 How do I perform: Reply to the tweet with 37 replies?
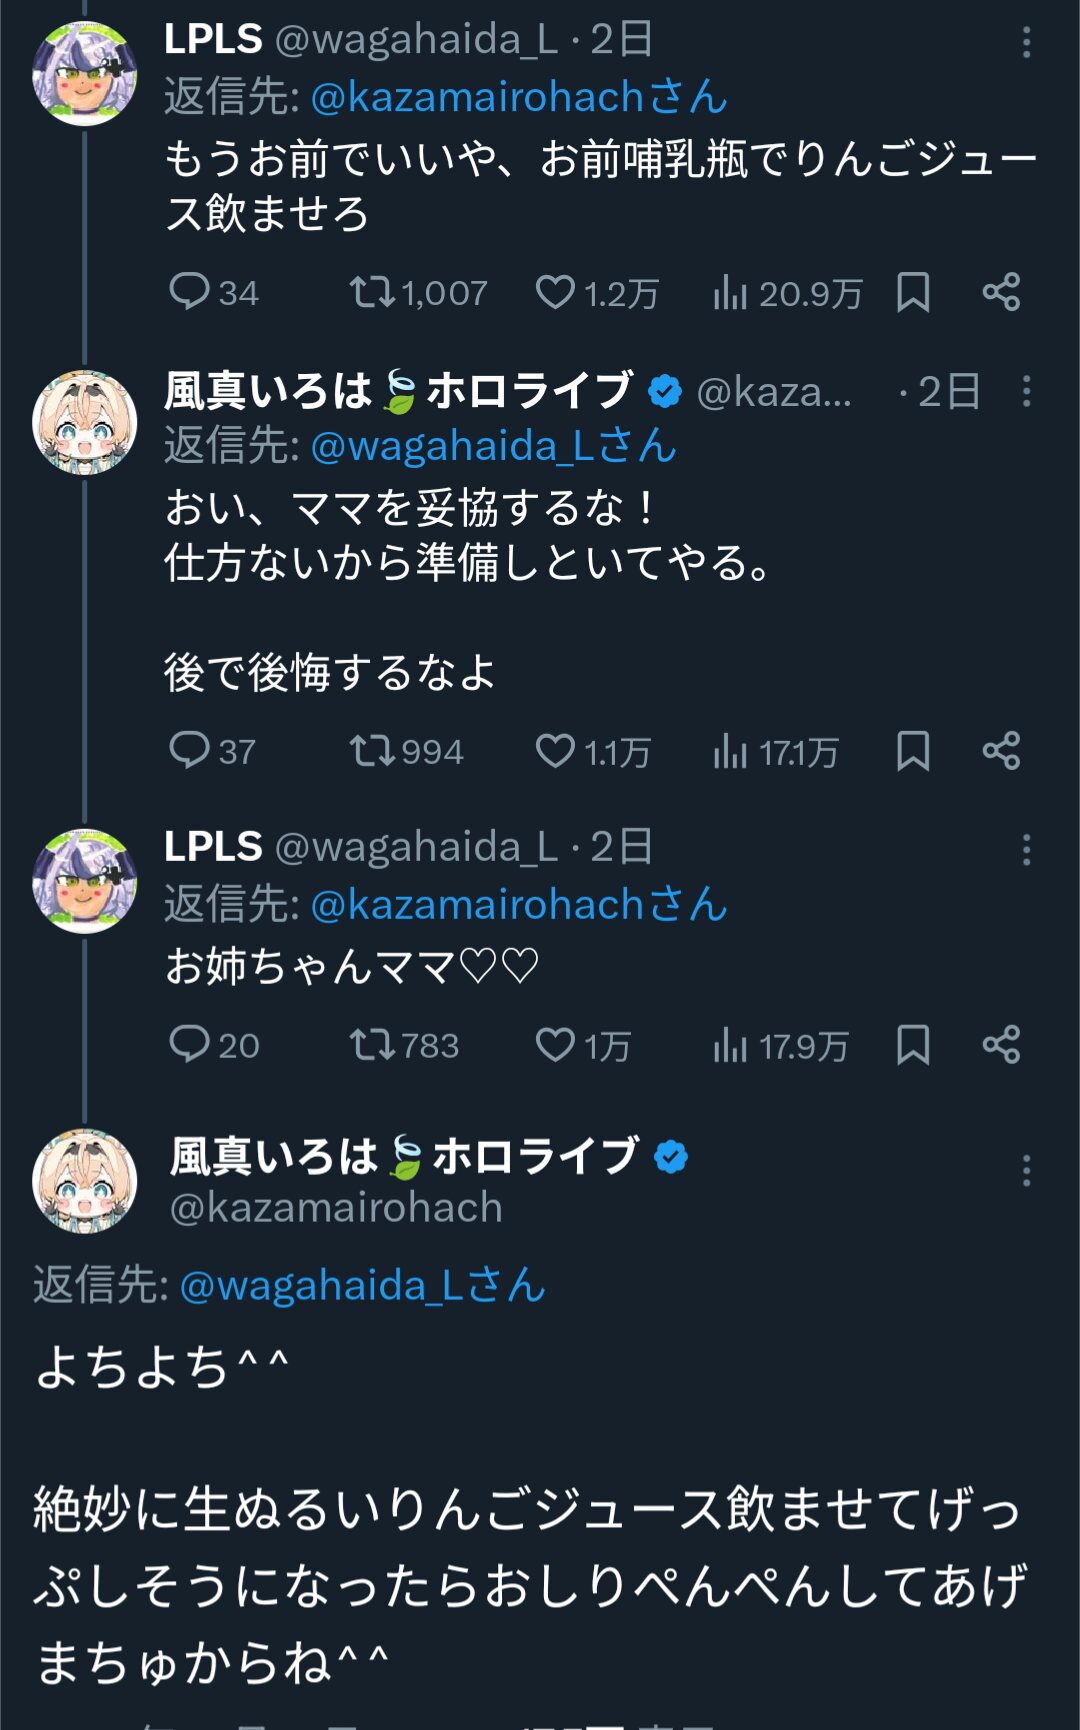click(x=189, y=750)
